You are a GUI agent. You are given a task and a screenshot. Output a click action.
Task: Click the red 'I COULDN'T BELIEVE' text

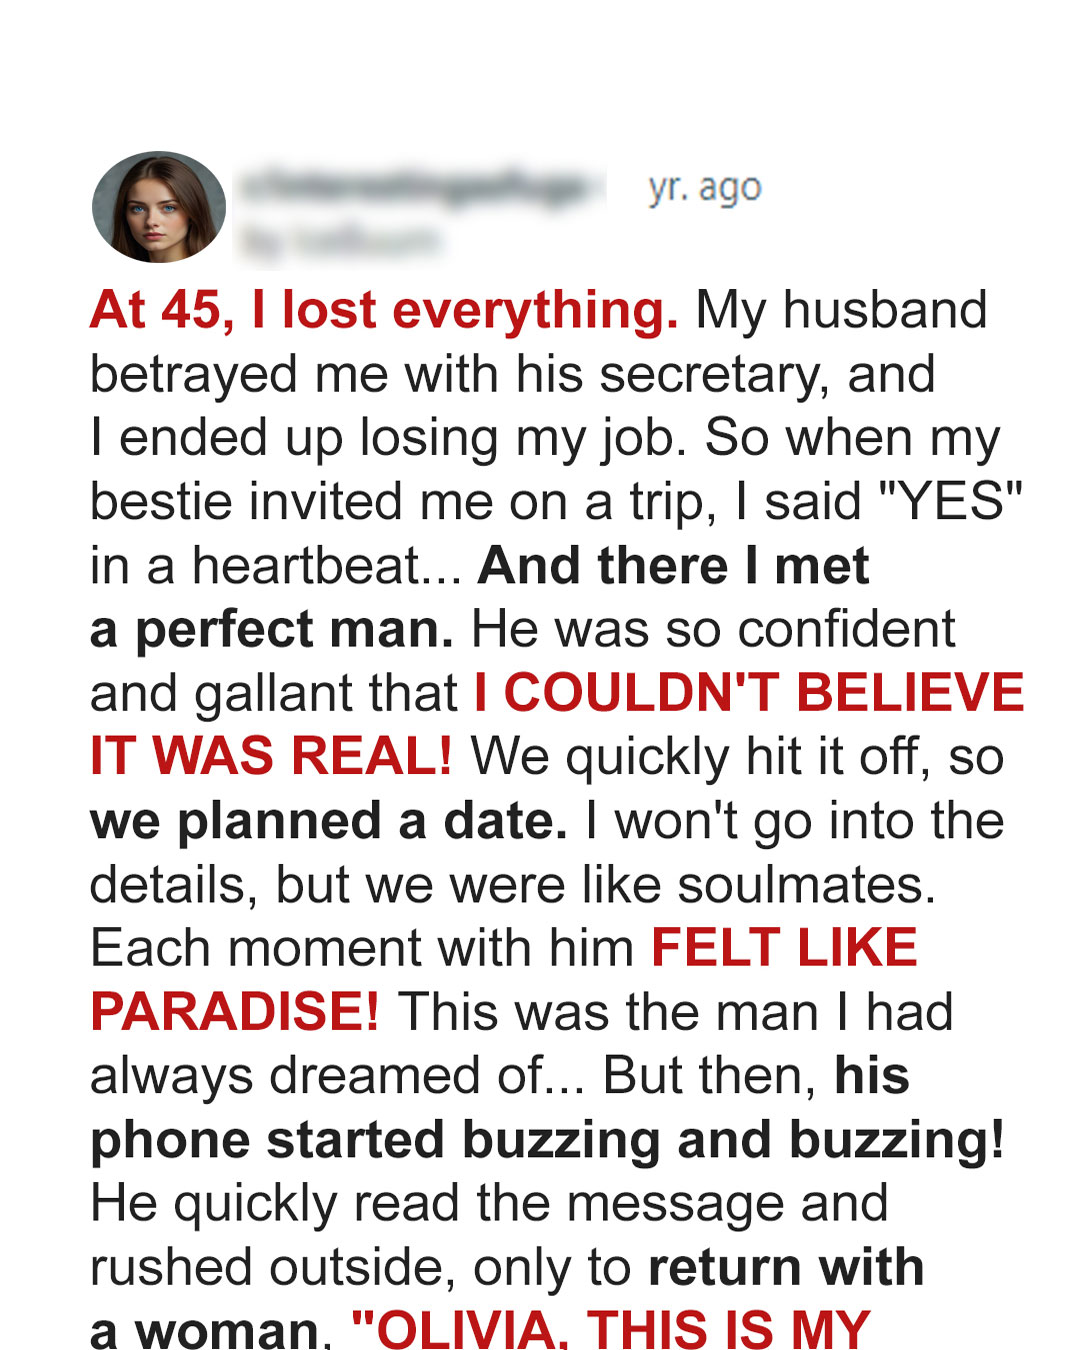(x=749, y=692)
